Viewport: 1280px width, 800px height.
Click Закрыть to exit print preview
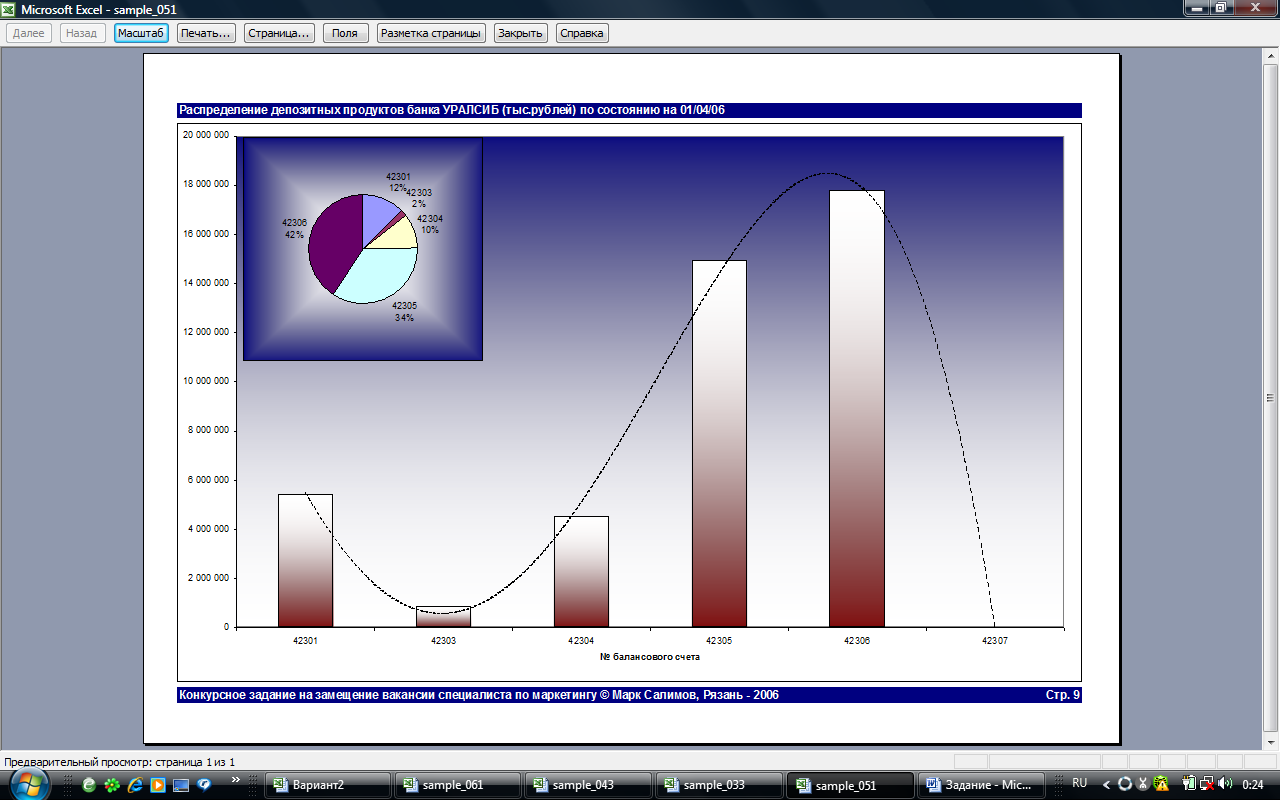[520, 33]
